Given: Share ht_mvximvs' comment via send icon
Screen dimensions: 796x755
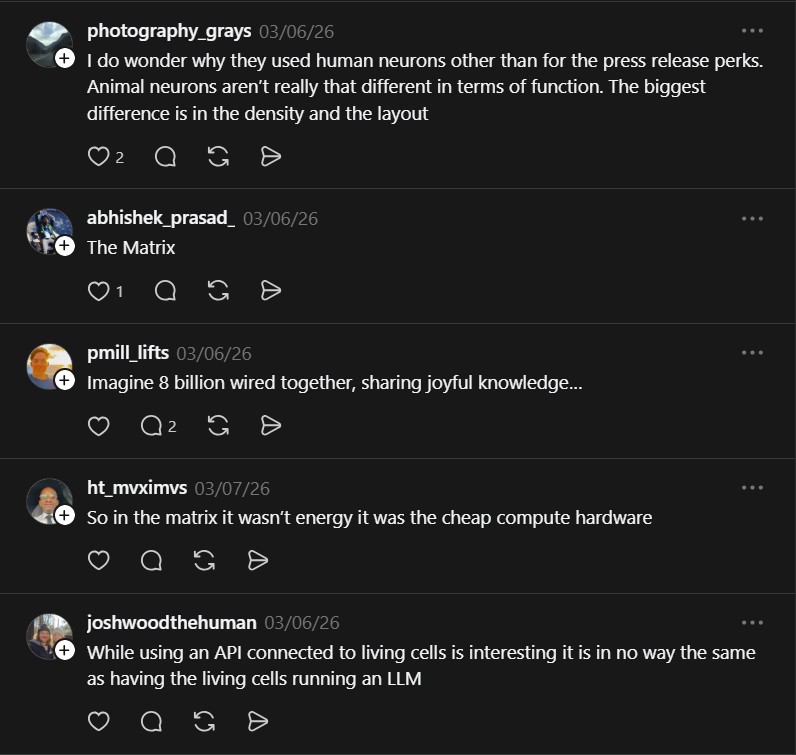Looking at the screenshot, I should 257,560.
